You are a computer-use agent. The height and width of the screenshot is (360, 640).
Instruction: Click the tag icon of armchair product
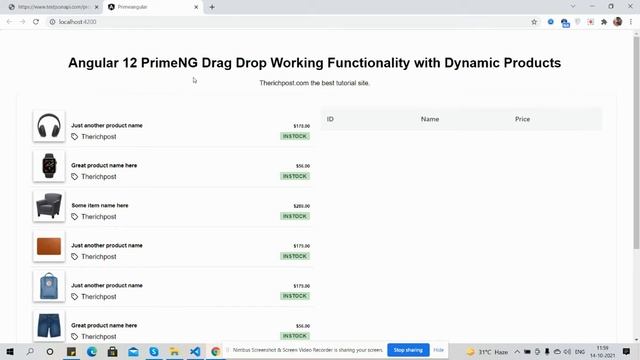tap(75, 217)
